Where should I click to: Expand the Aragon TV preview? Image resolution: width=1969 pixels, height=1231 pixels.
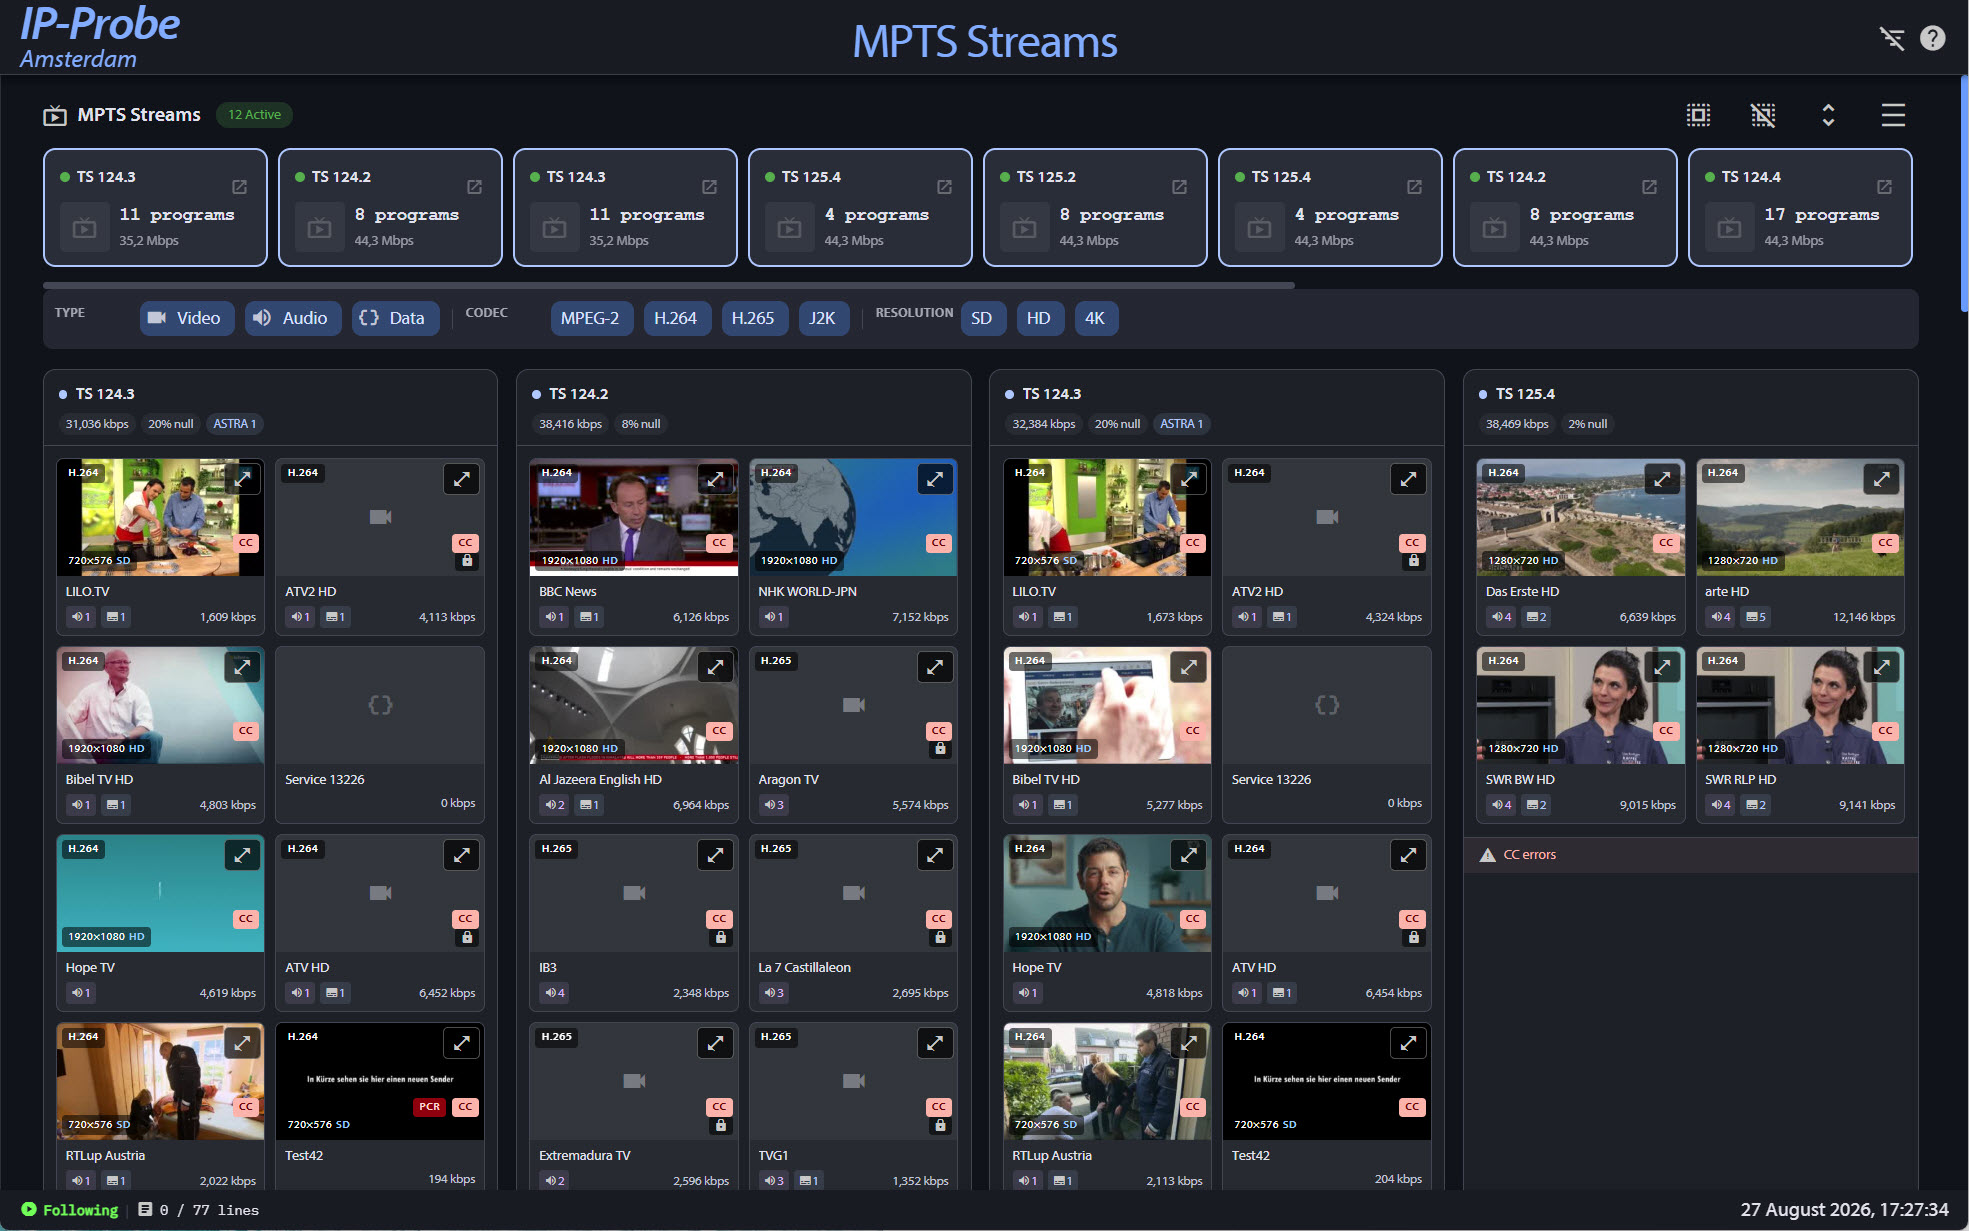click(x=935, y=667)
